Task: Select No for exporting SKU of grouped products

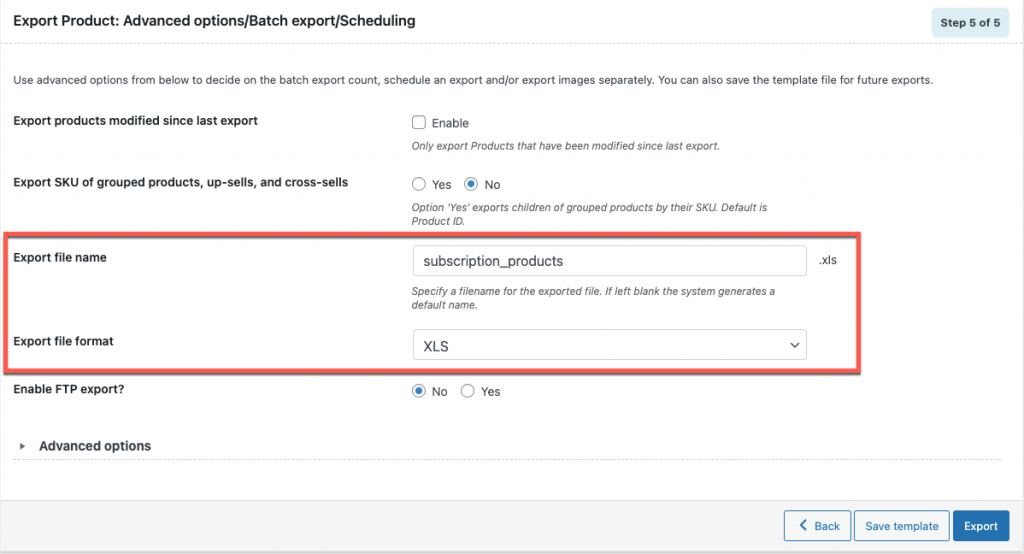Action: (x=471, y=184)
